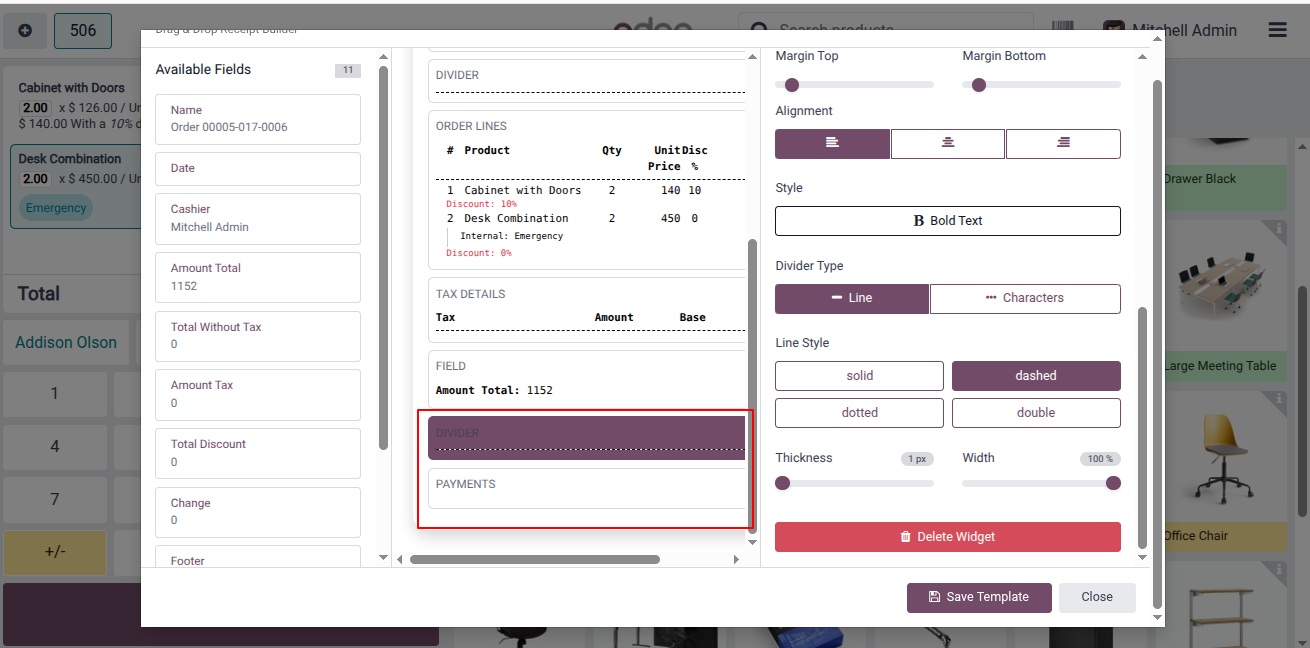This screenshot has height=648, width=1310.
Task: Click the search icon in product search
Action: coord(760,30)
